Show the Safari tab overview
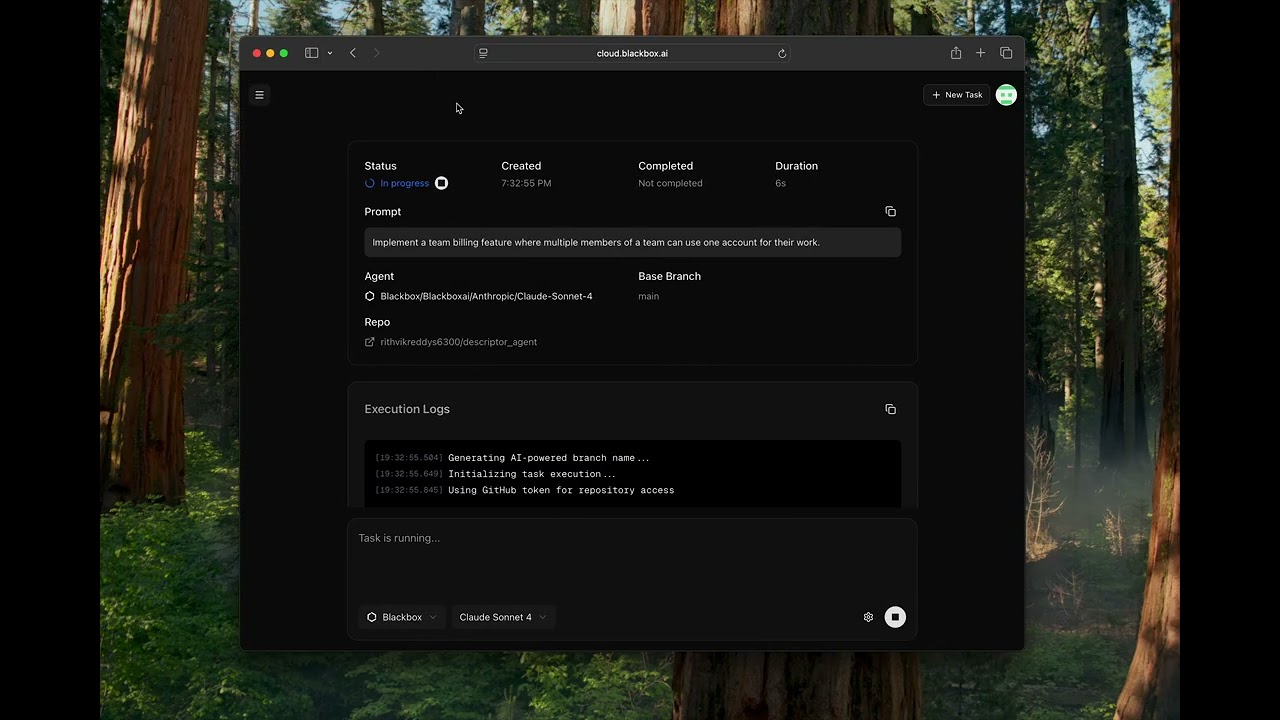1280x720 pixels. [x=1006, y=53]
